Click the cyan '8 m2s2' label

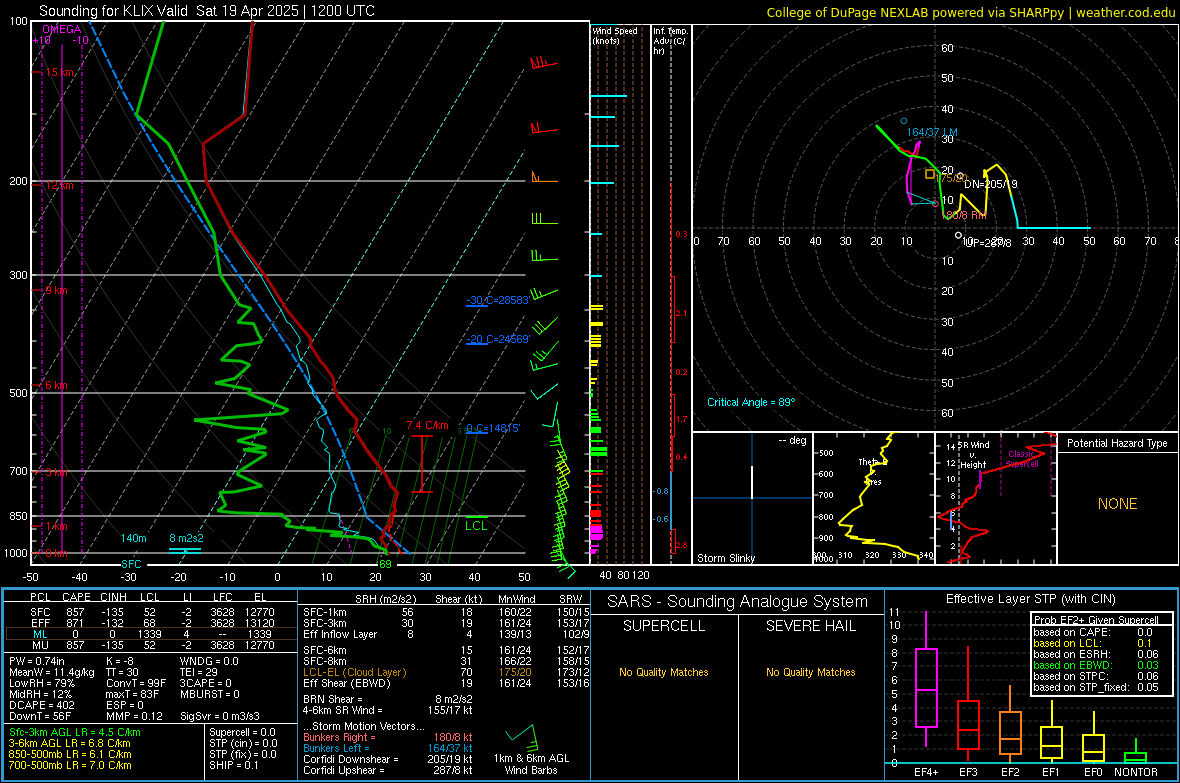(186, 538)
